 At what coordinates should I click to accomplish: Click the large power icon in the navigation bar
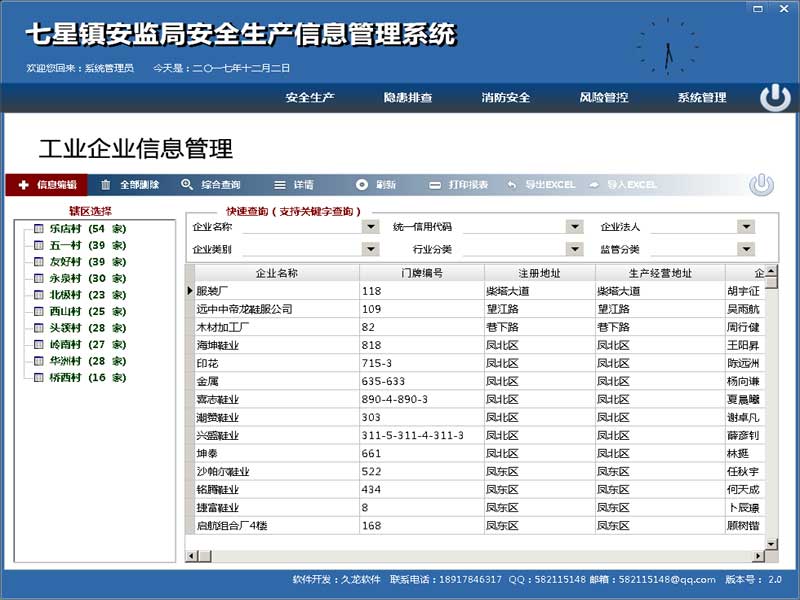pos(774,98)
